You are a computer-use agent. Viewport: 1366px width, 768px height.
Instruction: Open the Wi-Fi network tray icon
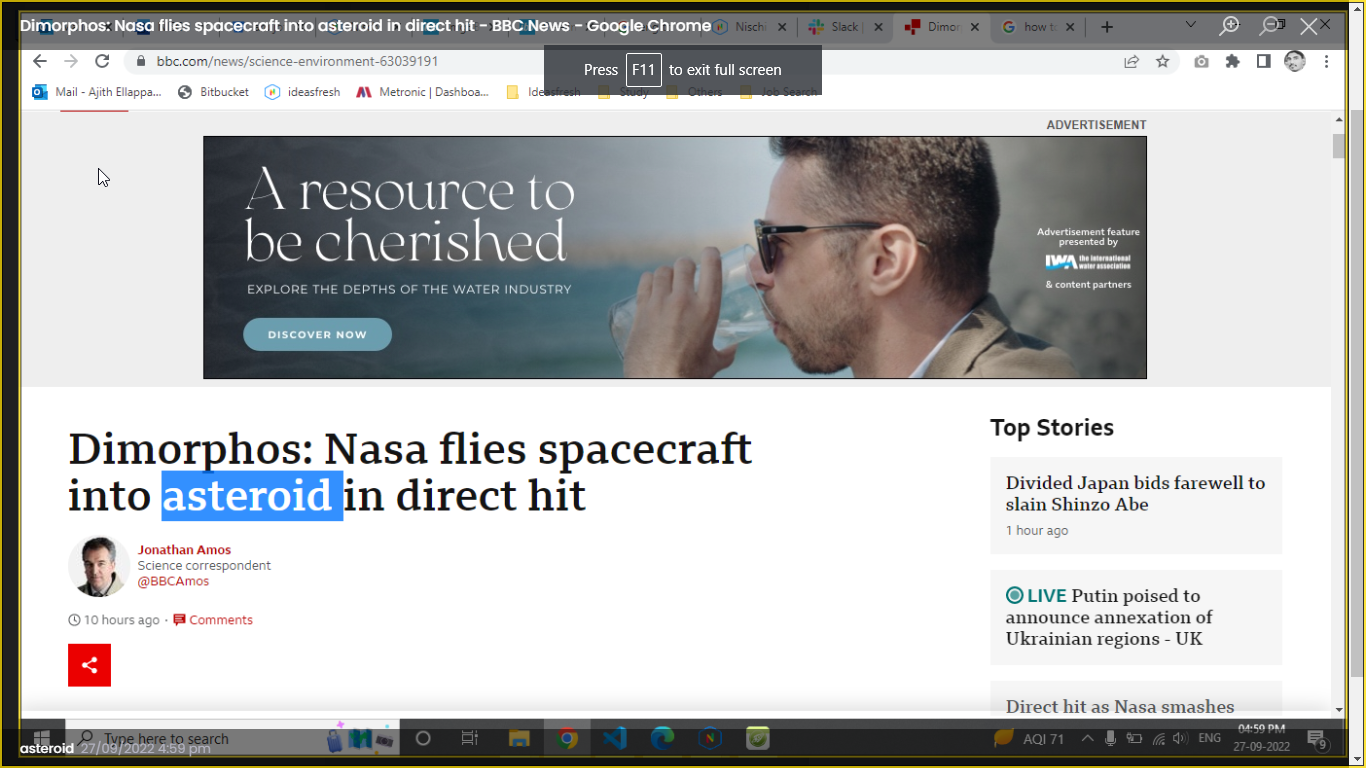[1158, 739]
